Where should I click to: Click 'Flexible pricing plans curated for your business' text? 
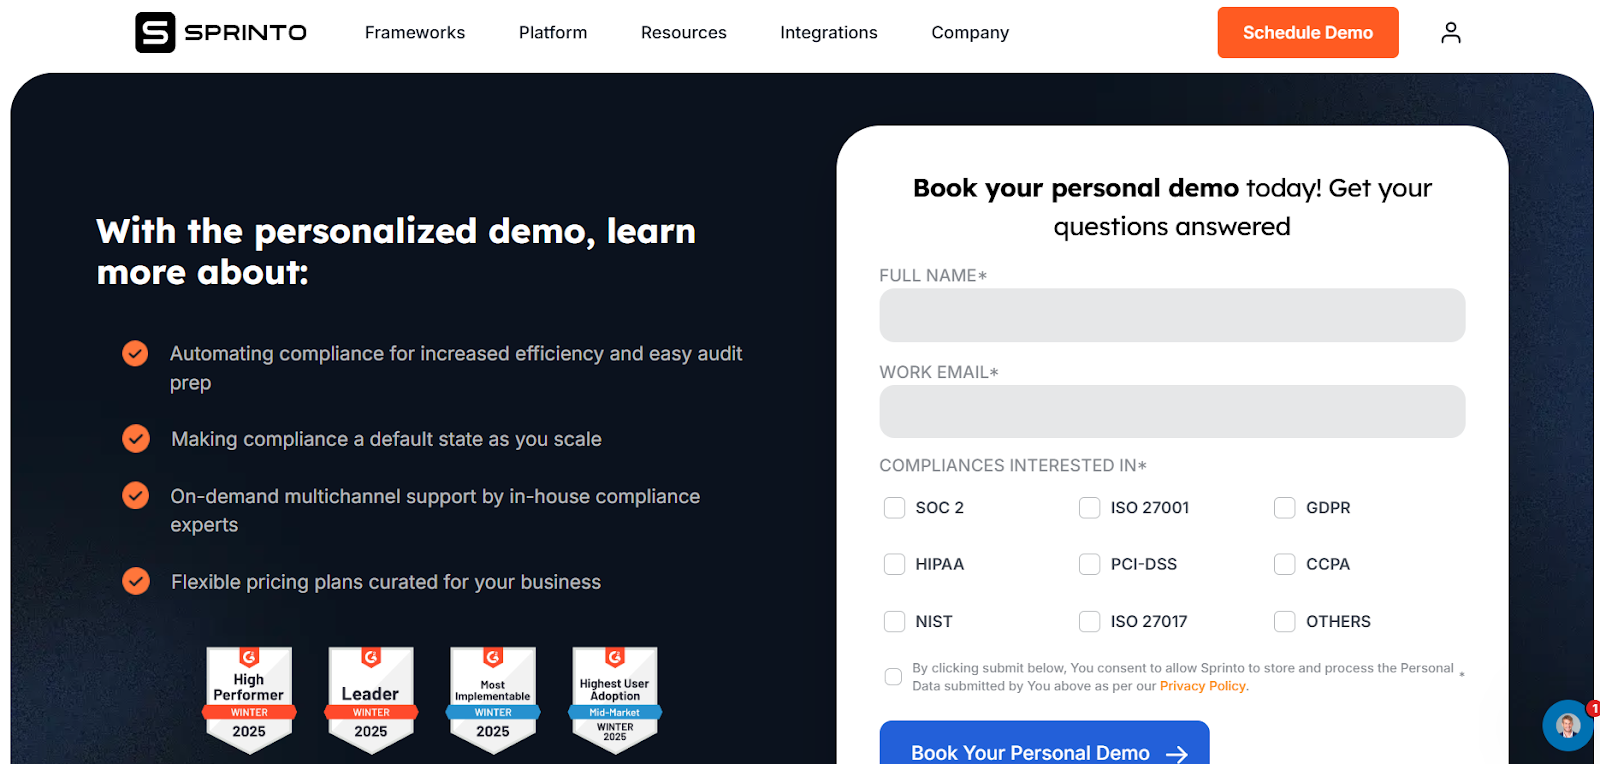pos(386,582)
